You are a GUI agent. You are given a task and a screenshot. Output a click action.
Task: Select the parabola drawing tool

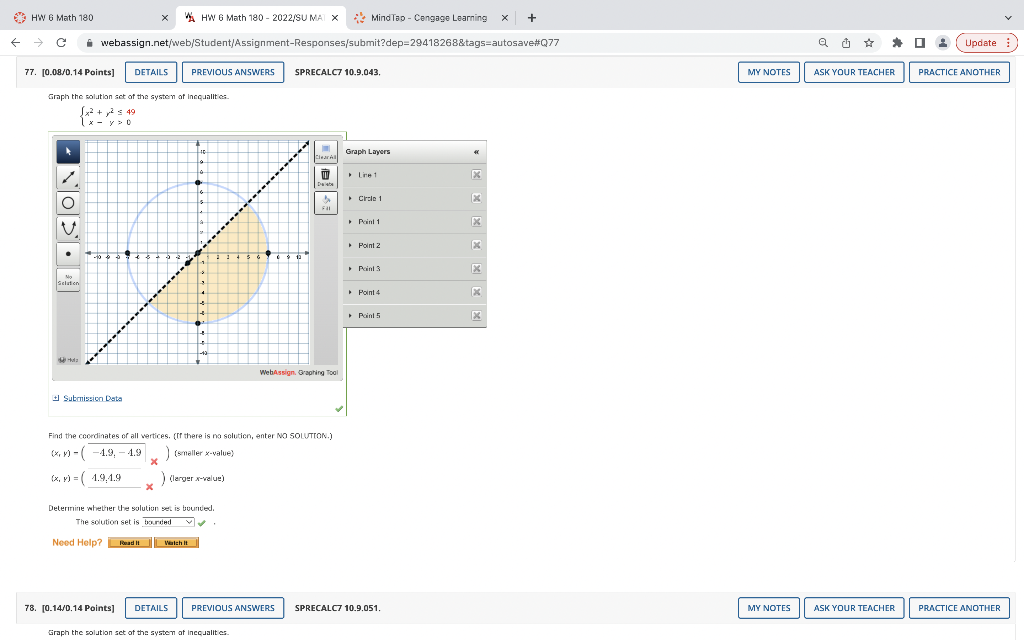pyautogui.click(x=68, y=226)
